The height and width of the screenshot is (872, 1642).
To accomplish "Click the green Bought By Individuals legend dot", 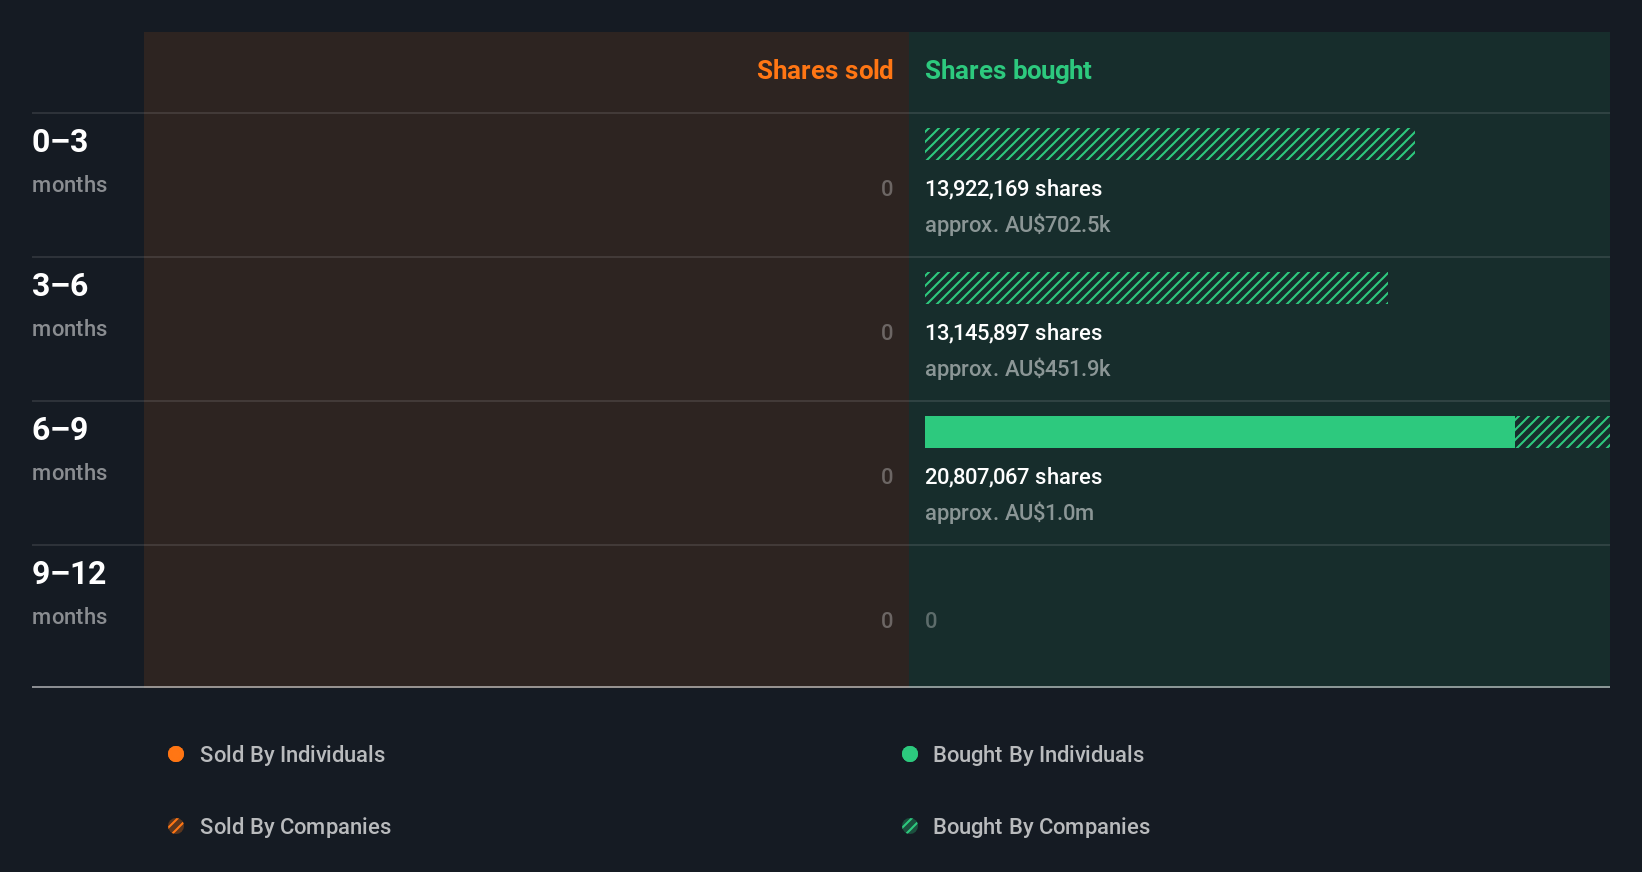I will (x=910, y=754).
